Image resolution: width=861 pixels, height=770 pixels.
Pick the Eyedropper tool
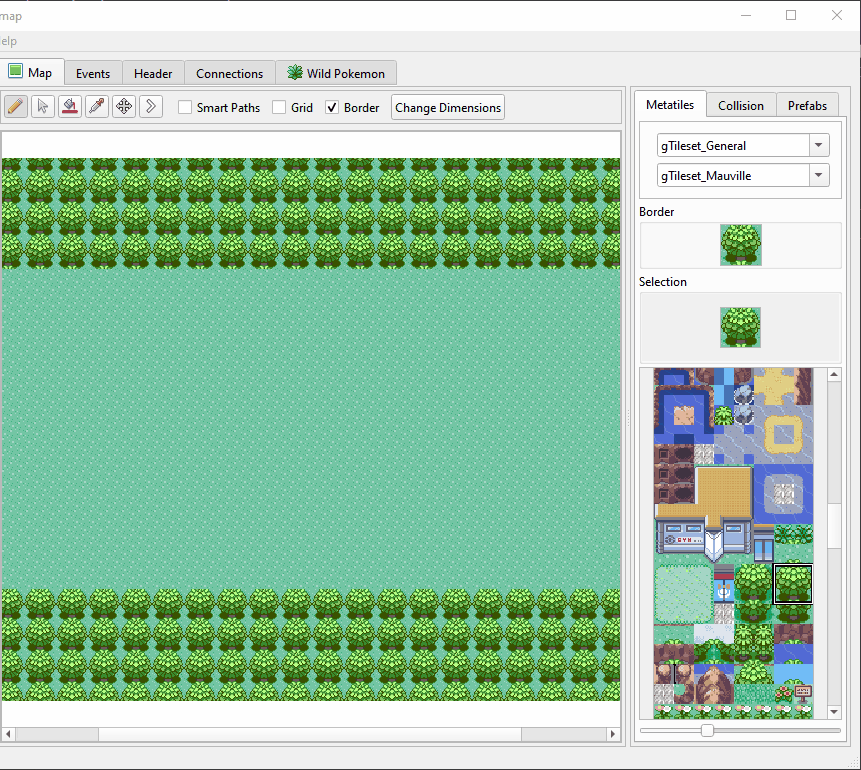point(97,107)
